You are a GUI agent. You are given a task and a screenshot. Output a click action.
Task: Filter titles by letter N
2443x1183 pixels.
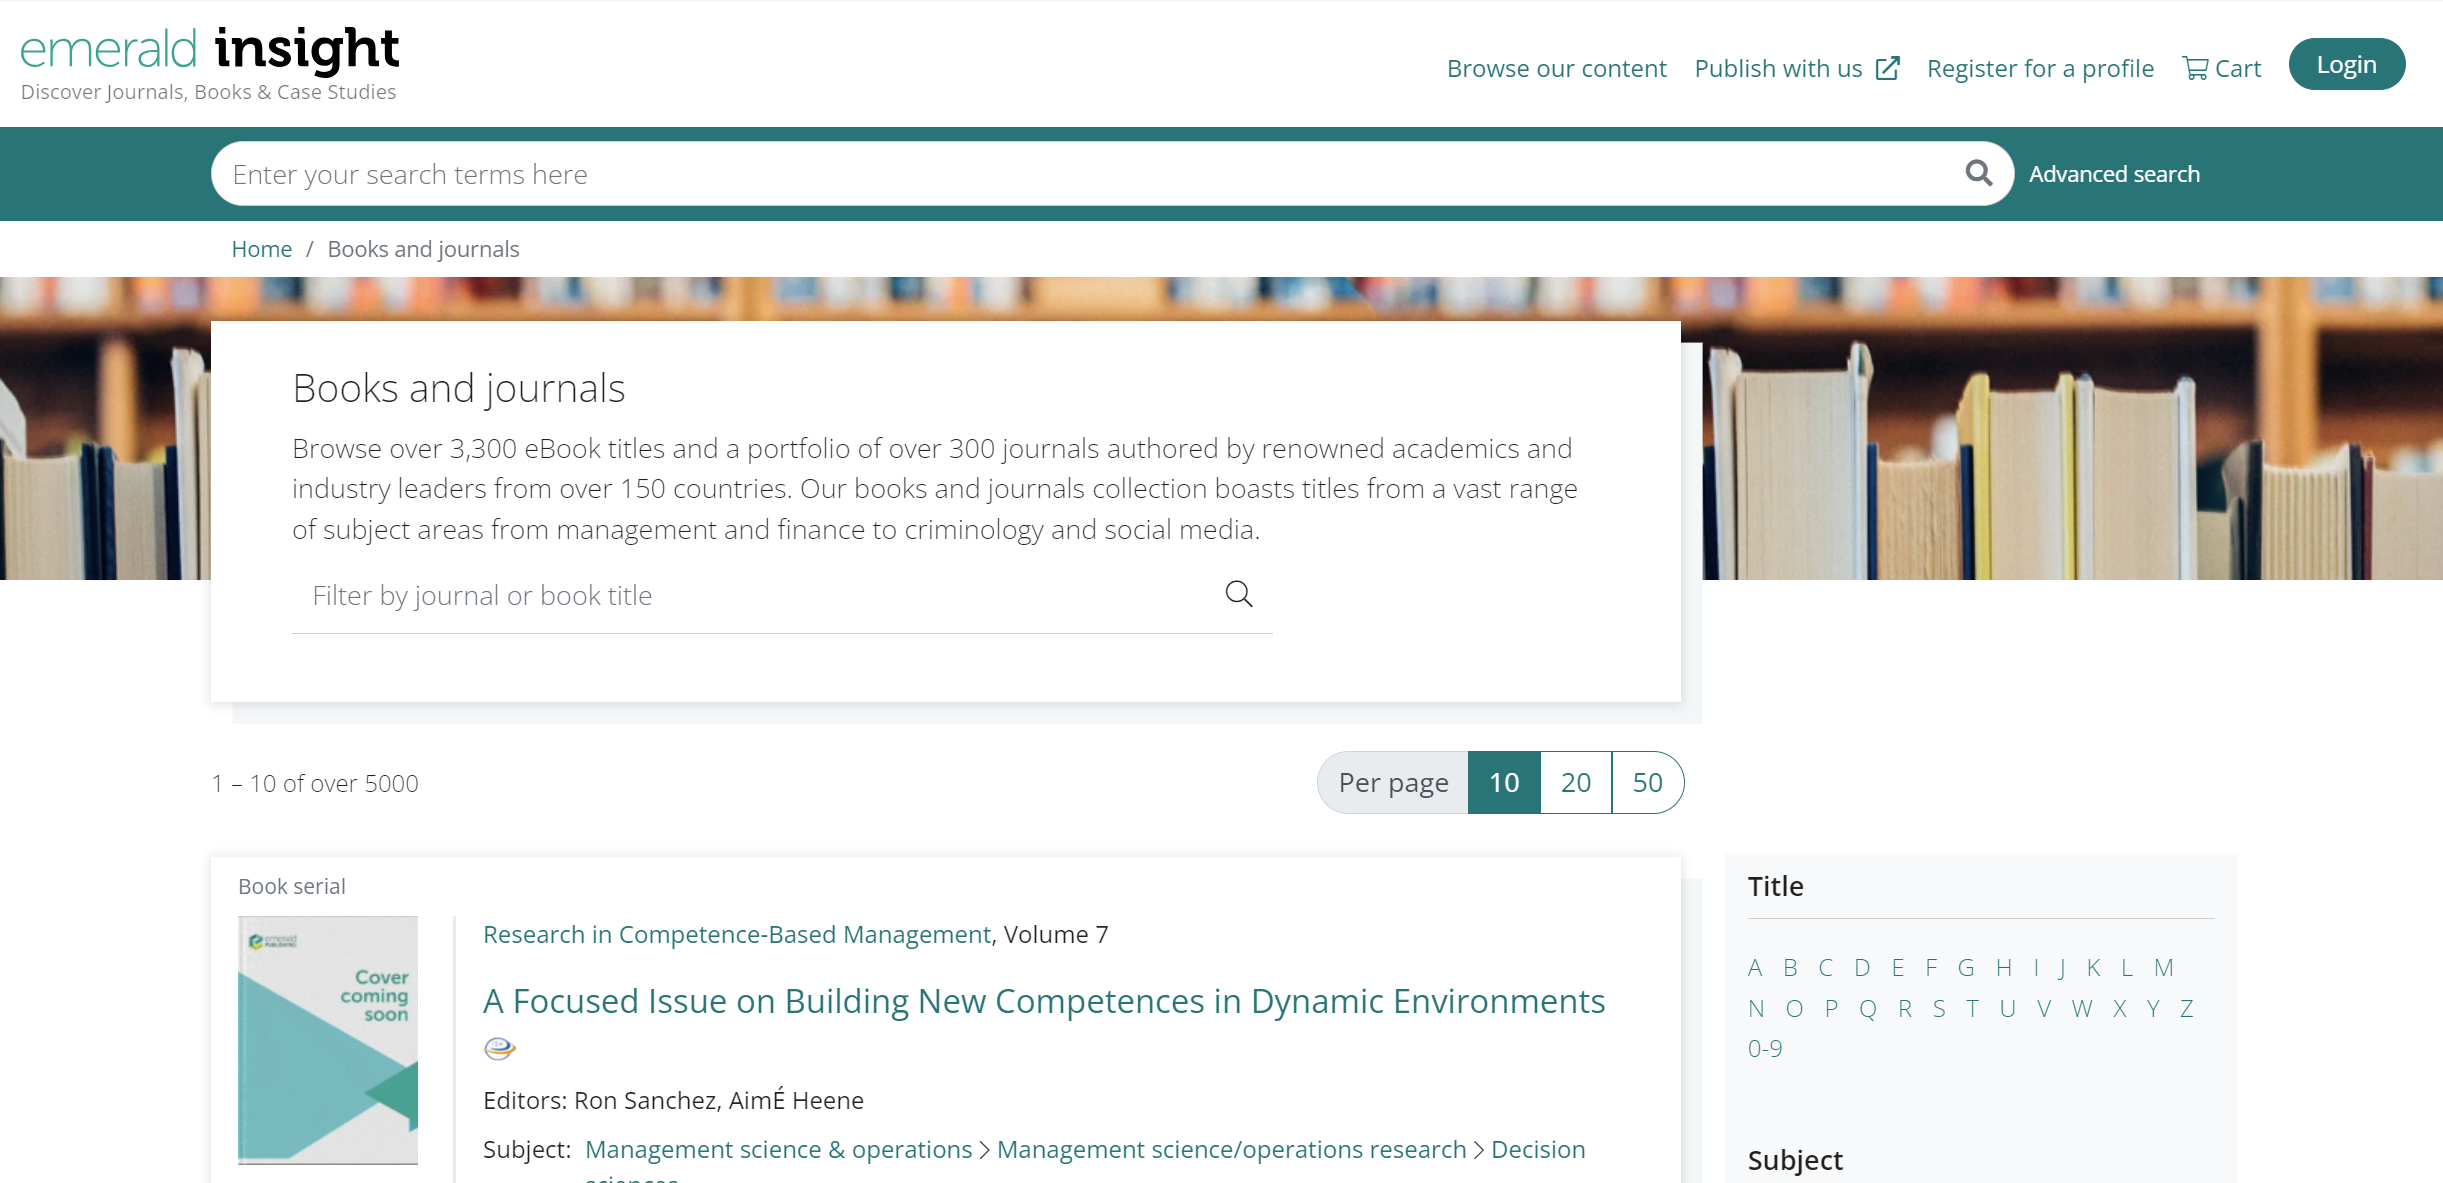1756,1009
